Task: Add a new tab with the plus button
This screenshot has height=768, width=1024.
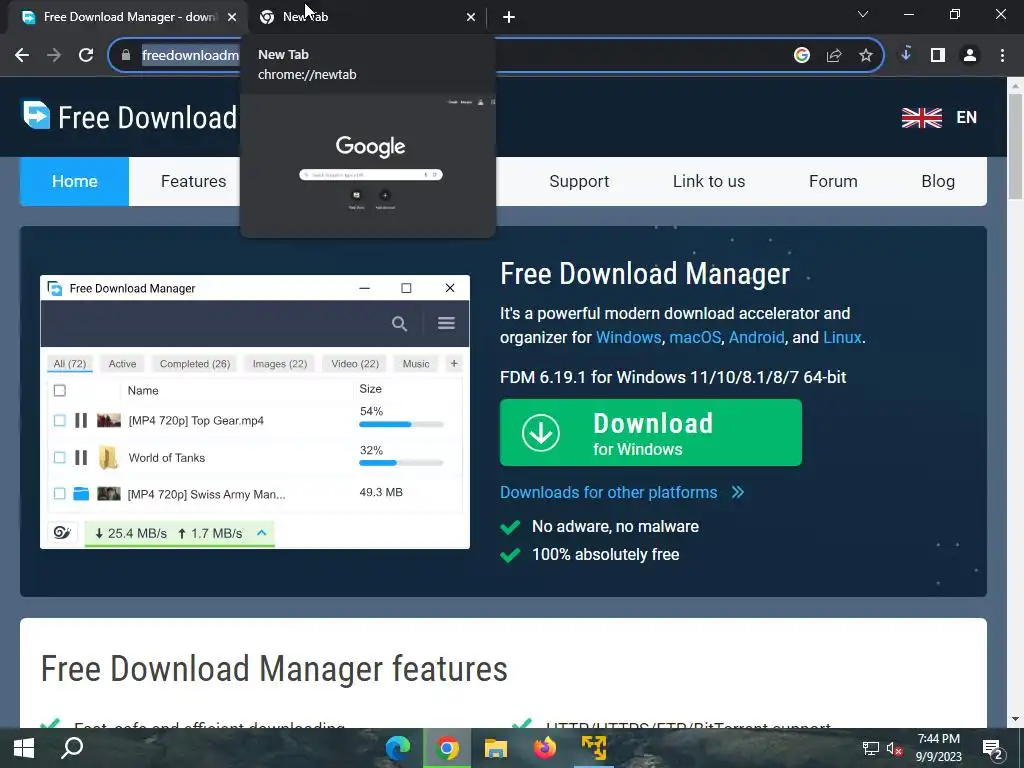Action: (509, 17)
